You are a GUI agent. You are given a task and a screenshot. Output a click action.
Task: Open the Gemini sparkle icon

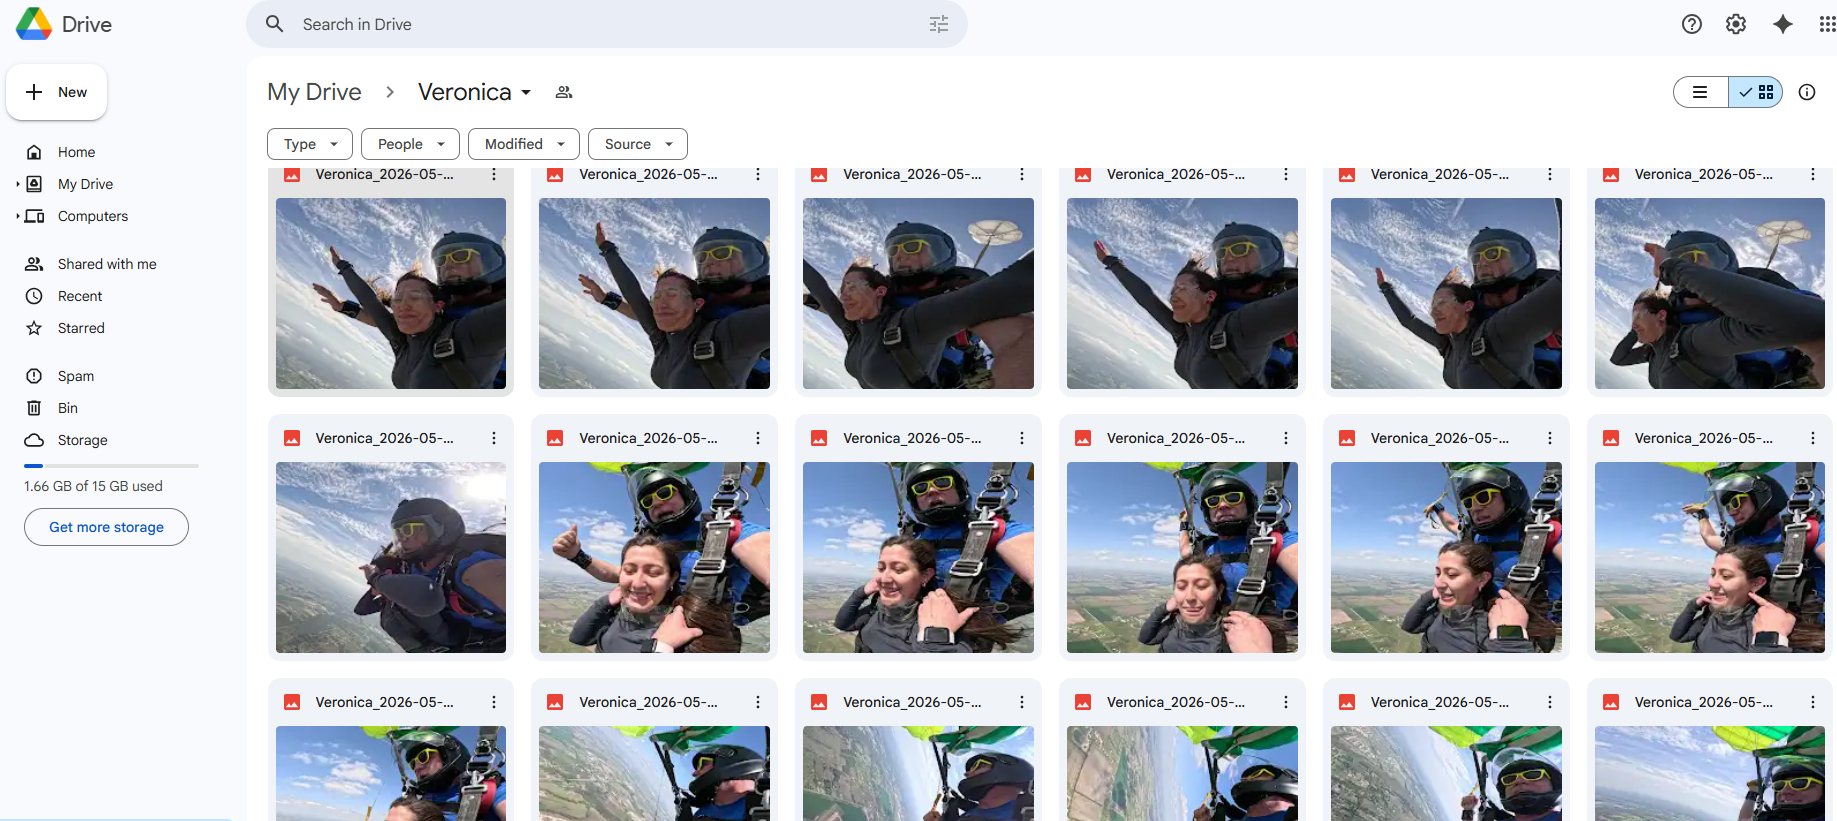click(x=1782, y=24)
